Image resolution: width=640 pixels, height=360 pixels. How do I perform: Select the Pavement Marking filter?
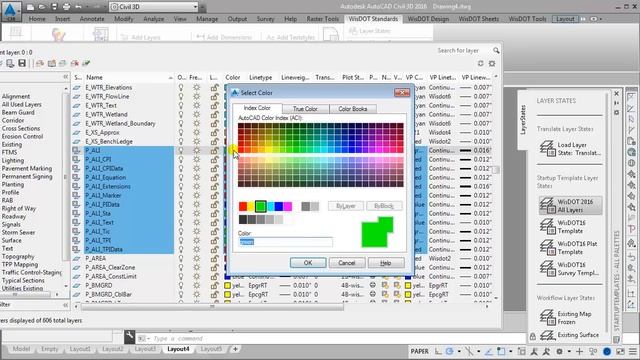pos(27,168)
